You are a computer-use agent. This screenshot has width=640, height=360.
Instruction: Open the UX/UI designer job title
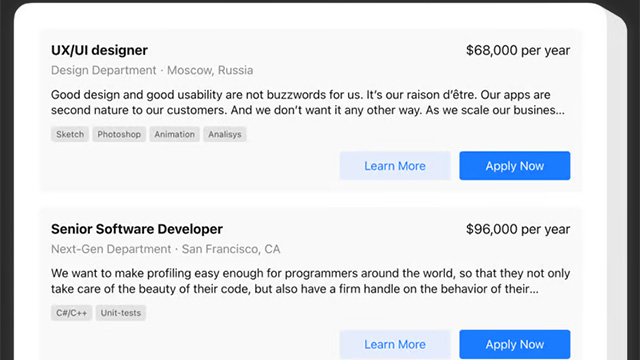pos(99,50)
